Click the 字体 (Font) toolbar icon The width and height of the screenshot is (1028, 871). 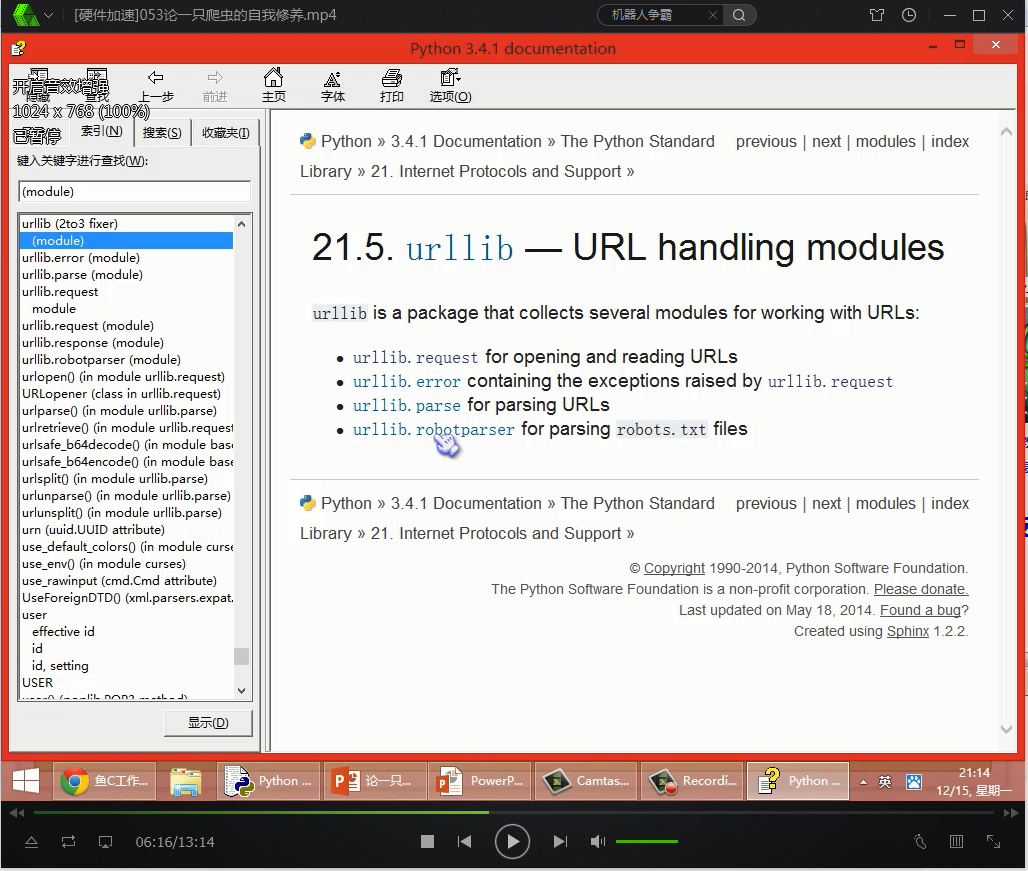coord(333,85)
